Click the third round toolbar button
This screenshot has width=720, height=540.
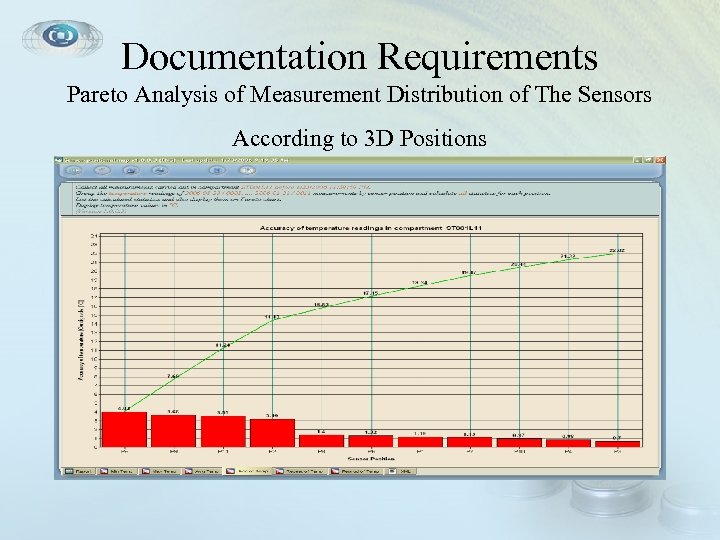(x=131, y=170)
